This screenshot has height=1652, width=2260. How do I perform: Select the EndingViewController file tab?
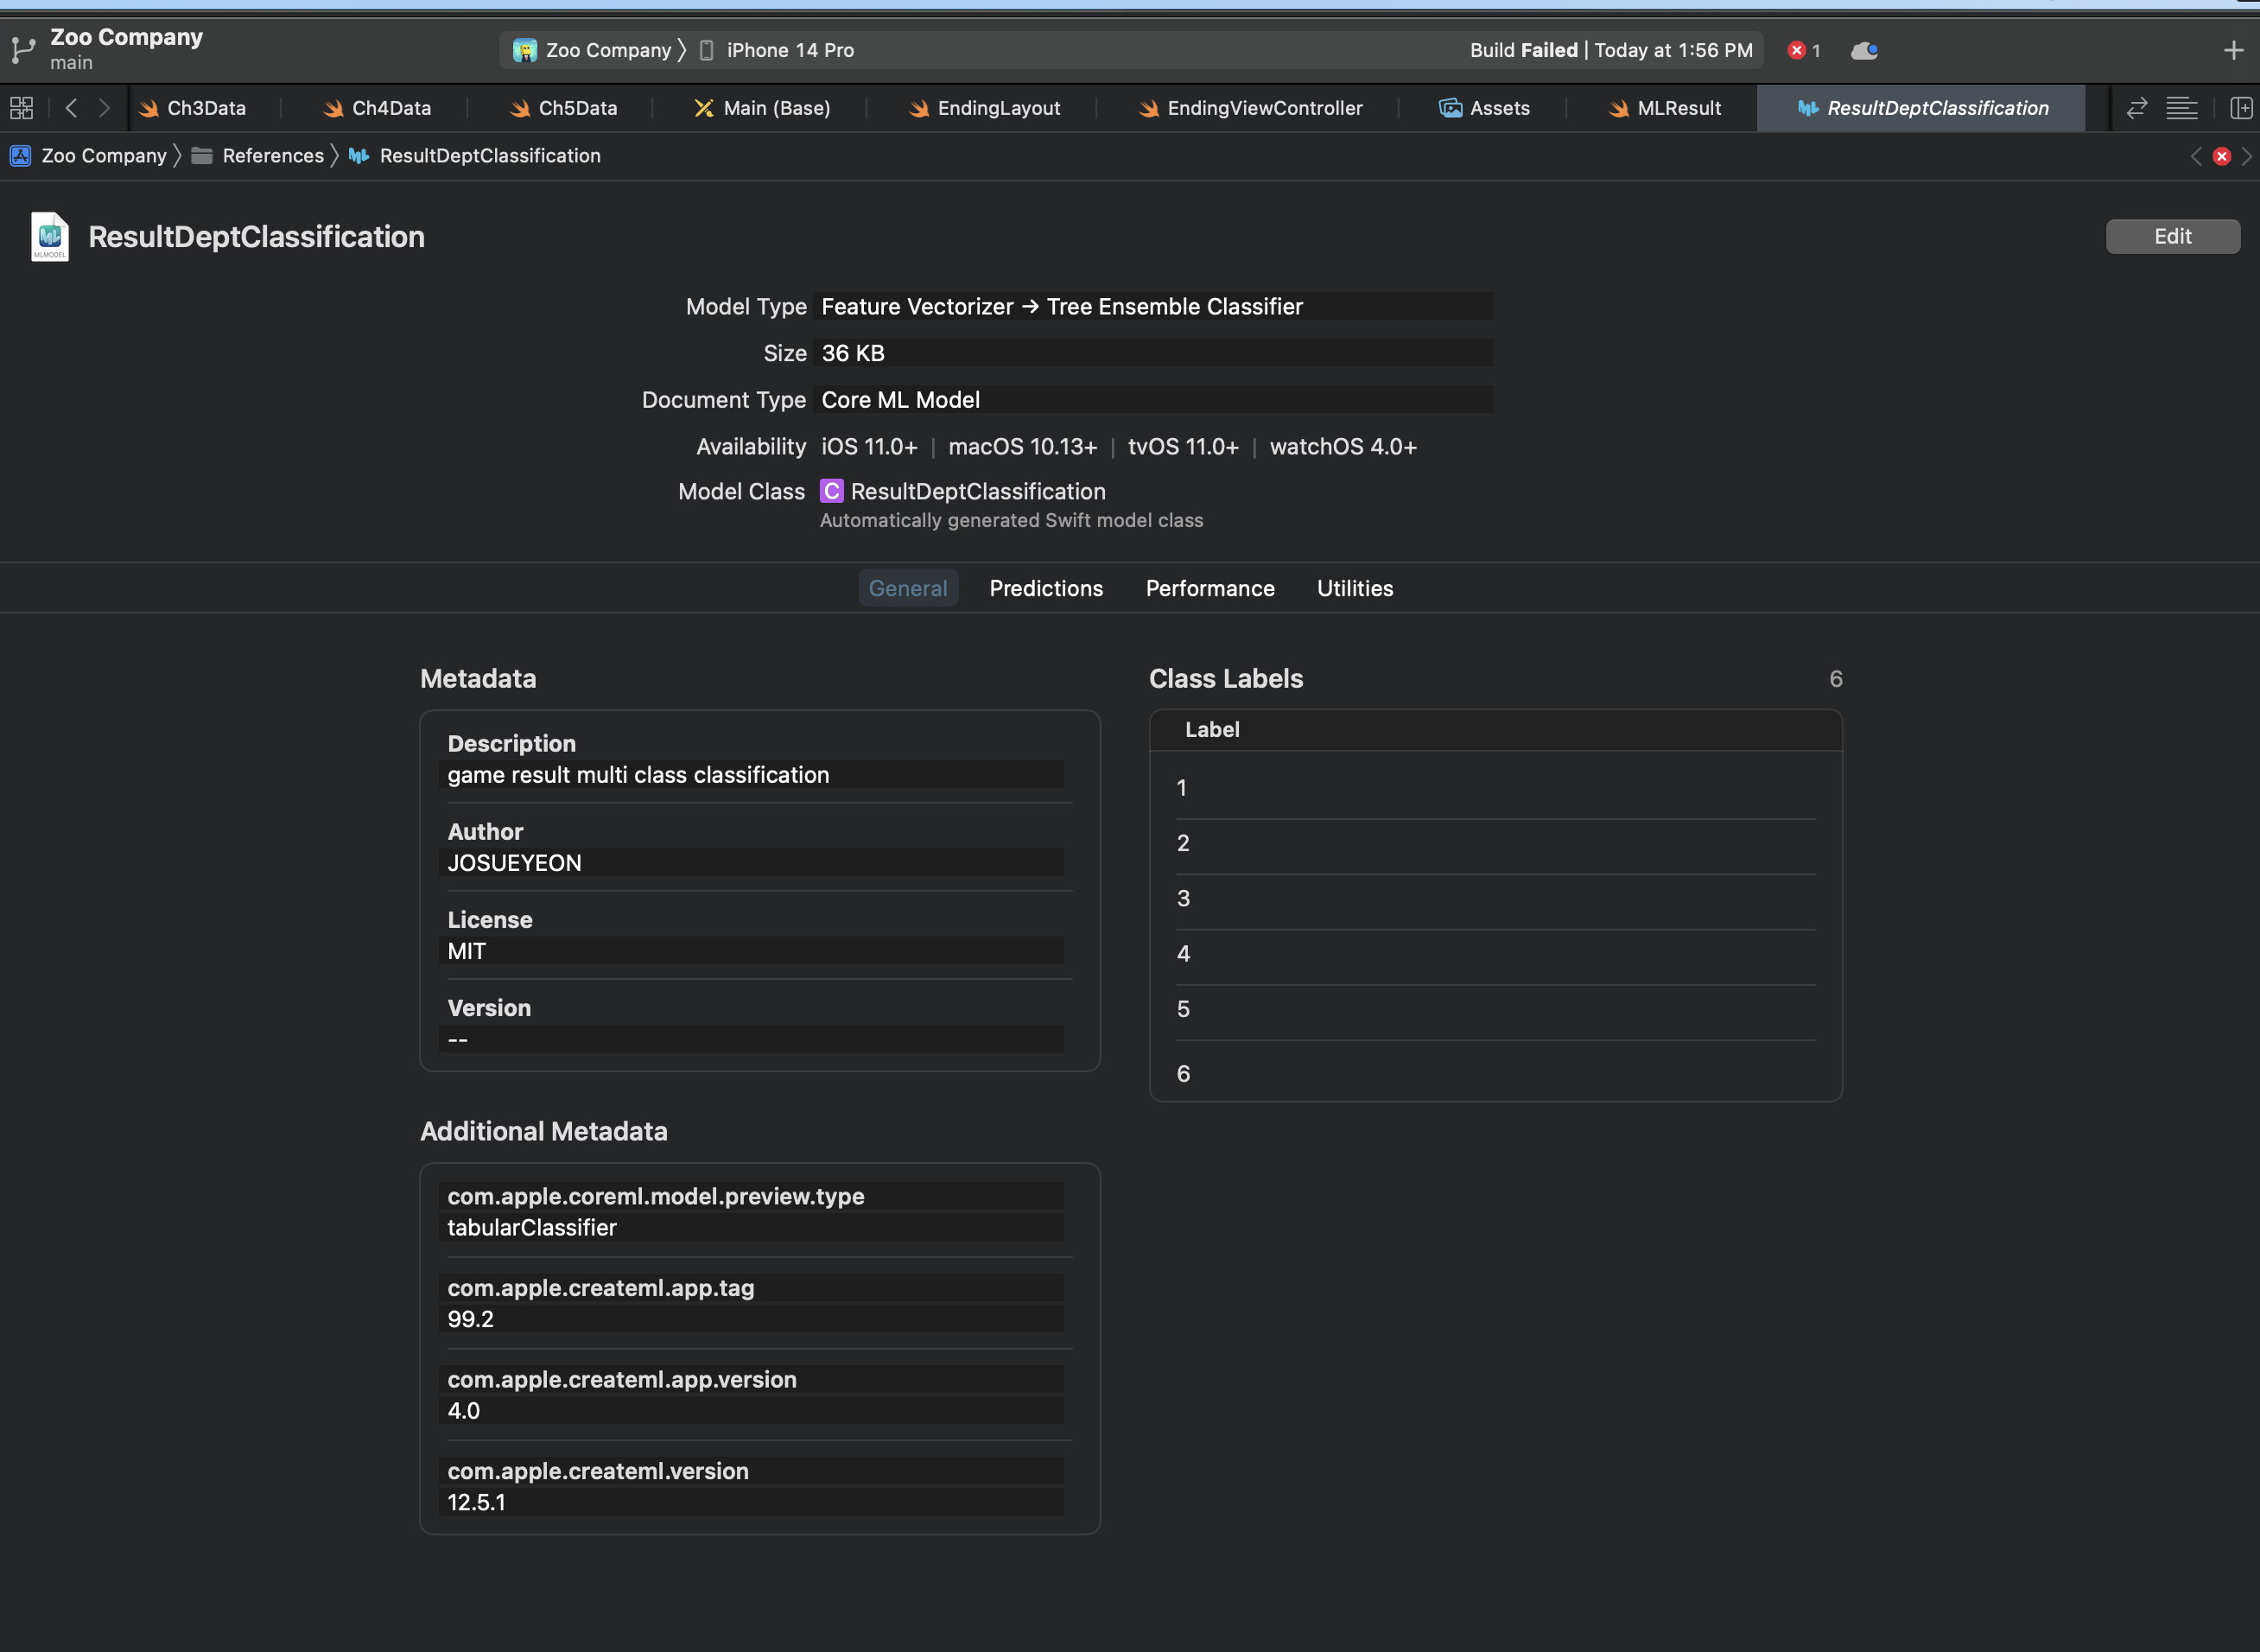coord(1263,108)
